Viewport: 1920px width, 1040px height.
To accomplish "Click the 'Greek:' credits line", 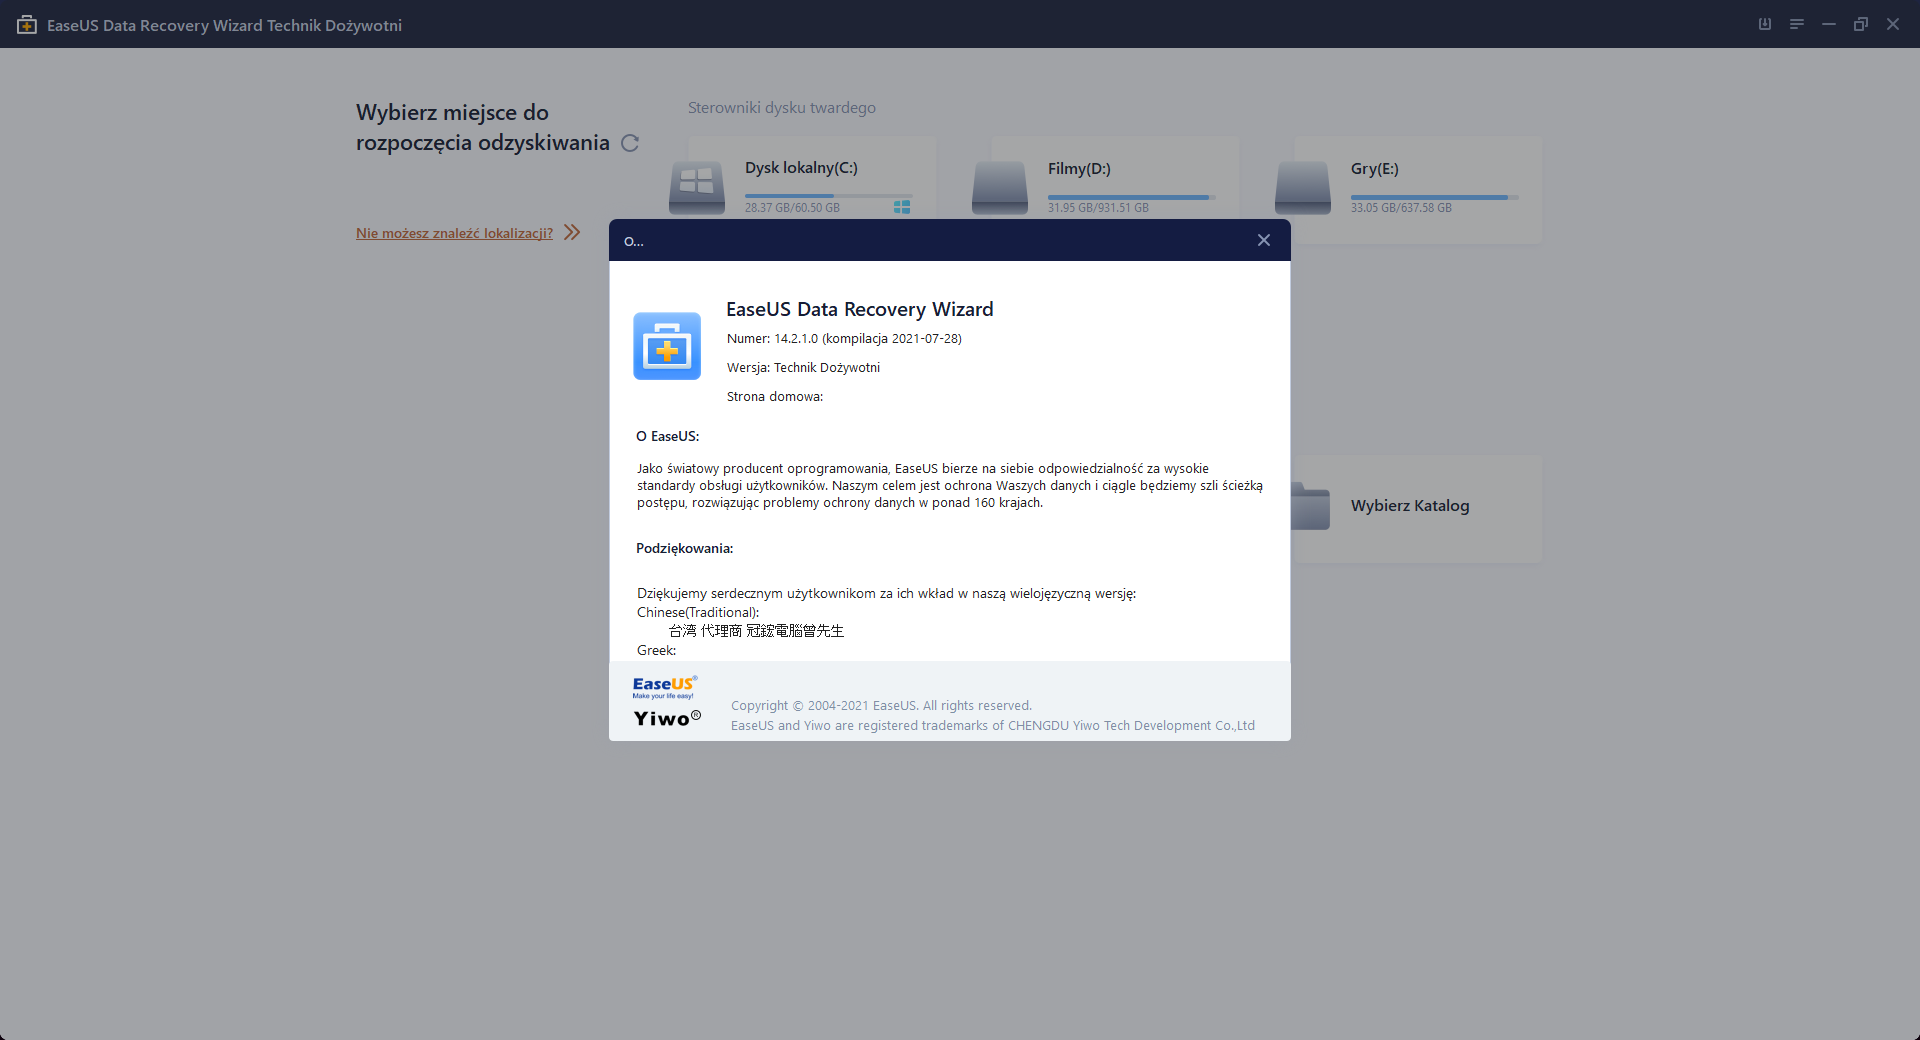I will pyautogui.click(x=656, y=651).
